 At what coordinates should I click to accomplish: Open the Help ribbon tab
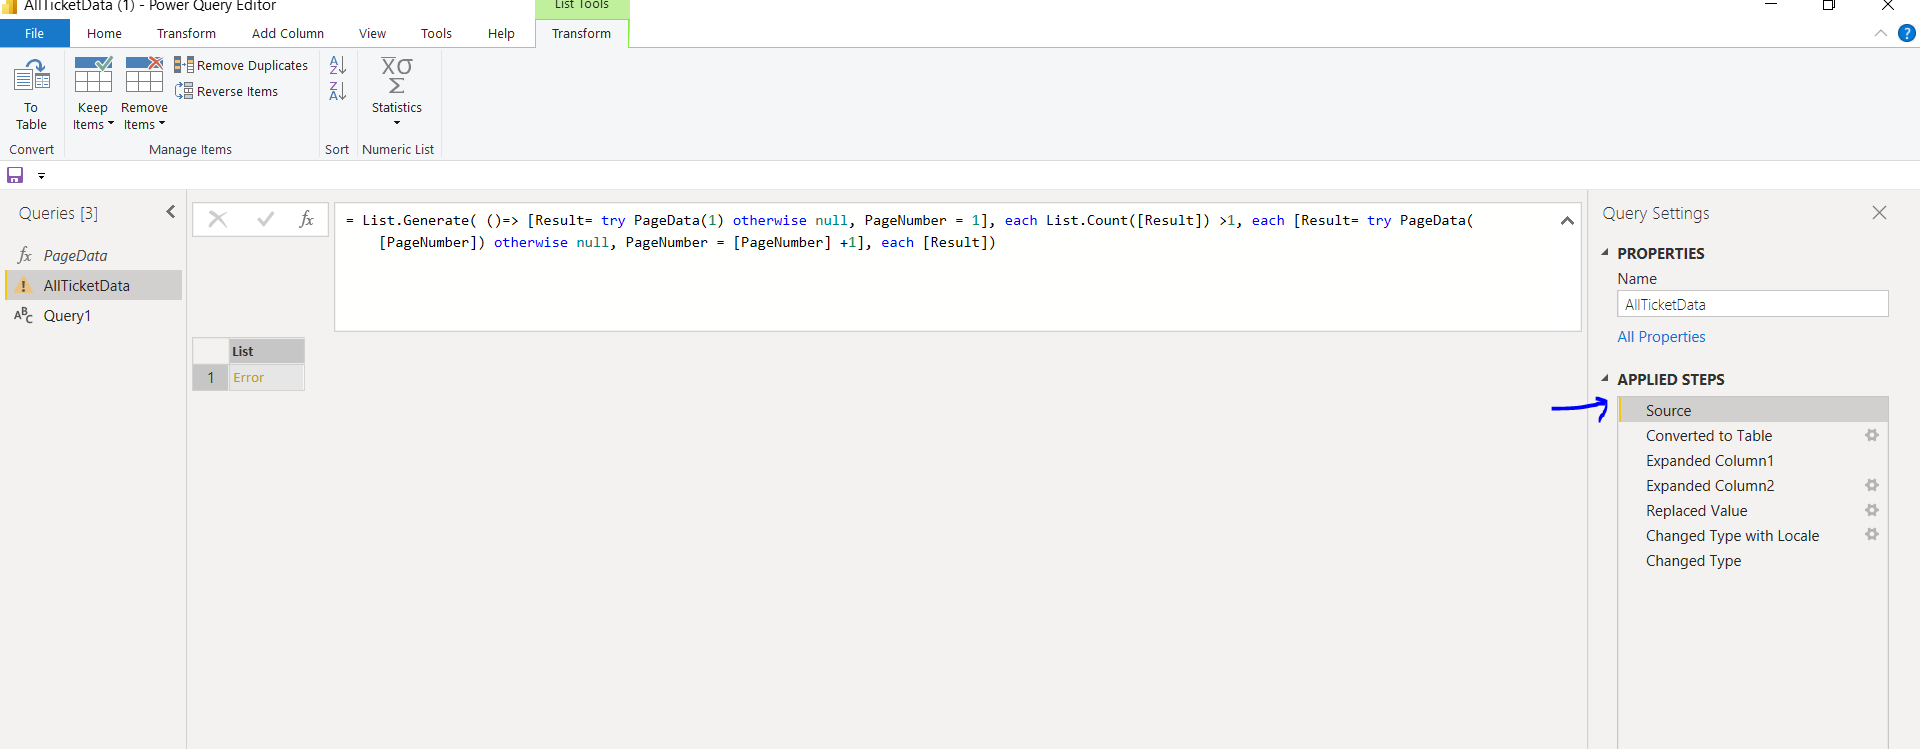pos(501,33)
